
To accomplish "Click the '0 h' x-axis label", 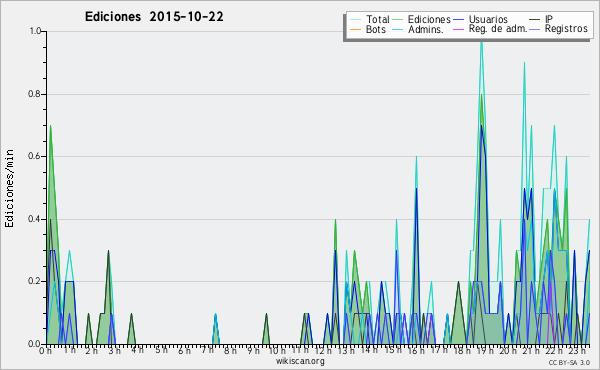I will point(45,350).
